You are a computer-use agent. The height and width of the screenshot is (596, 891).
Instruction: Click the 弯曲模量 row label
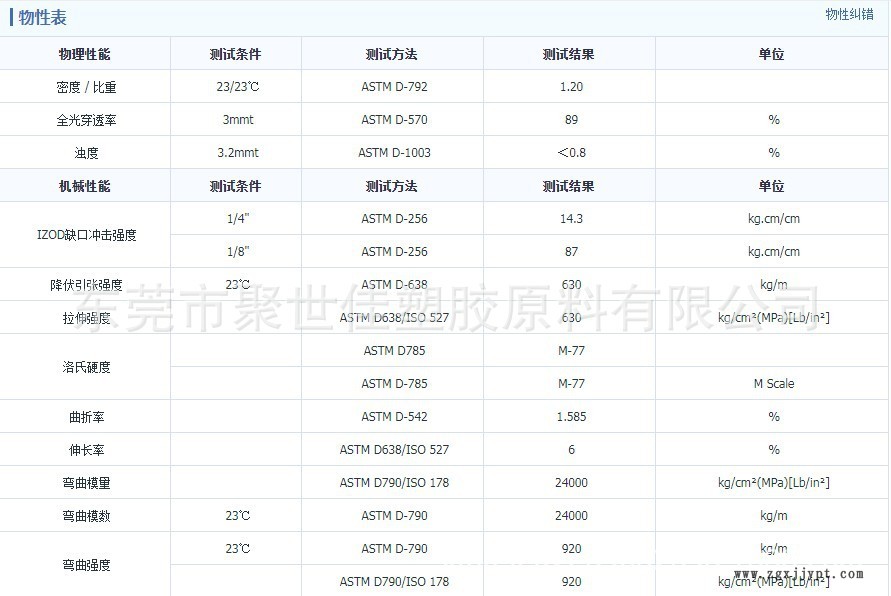point(85,482)
